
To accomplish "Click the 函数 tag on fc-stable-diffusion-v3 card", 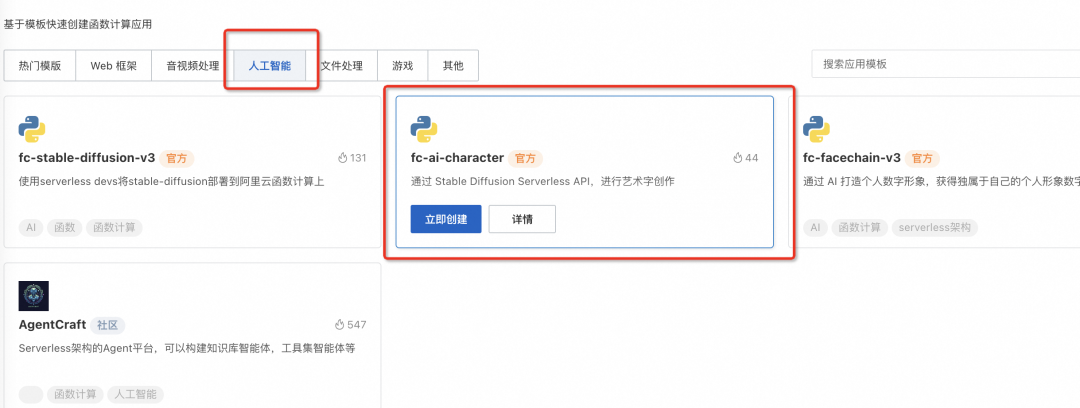I will click(64, 227).
